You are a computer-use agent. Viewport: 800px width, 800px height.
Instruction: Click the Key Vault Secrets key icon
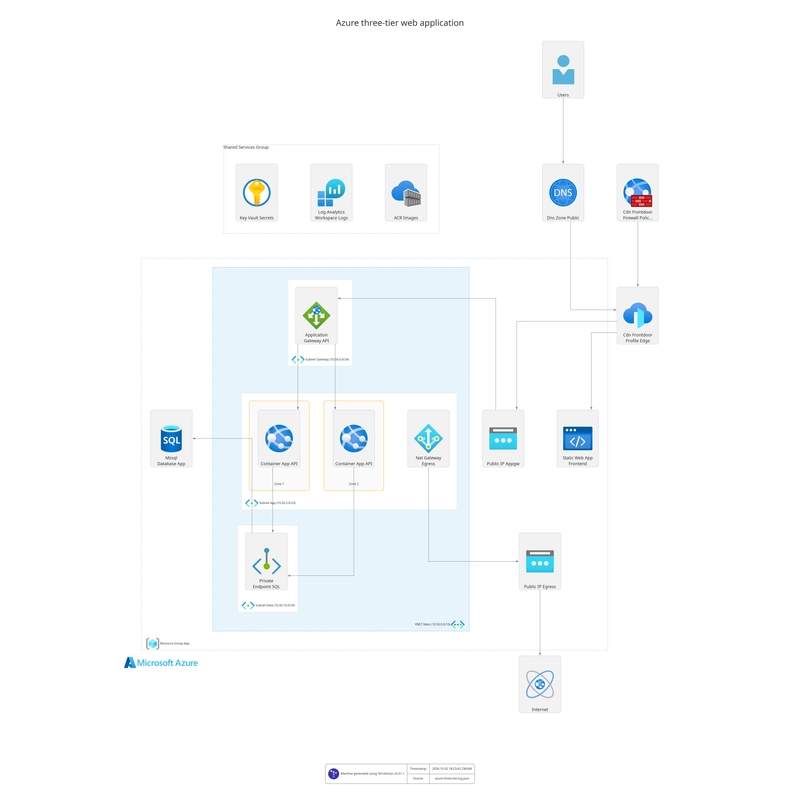pos(257,192)
